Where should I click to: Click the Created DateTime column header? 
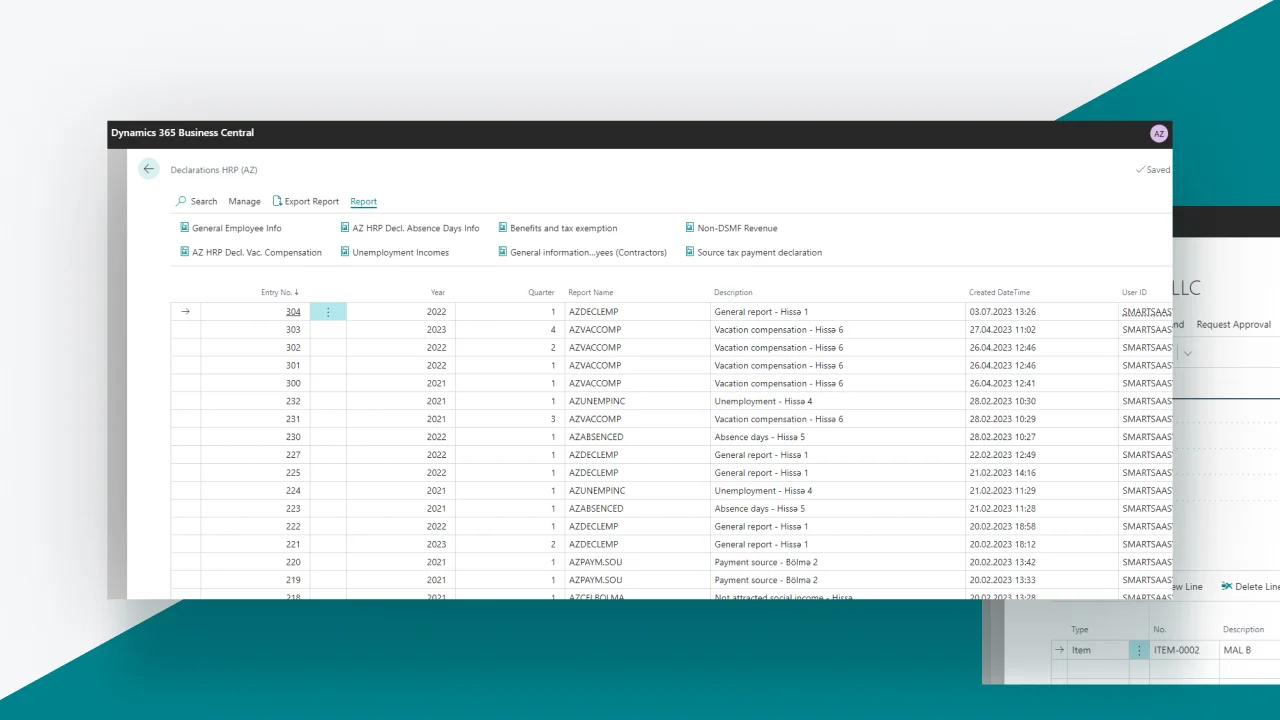(x=998, y=292)
